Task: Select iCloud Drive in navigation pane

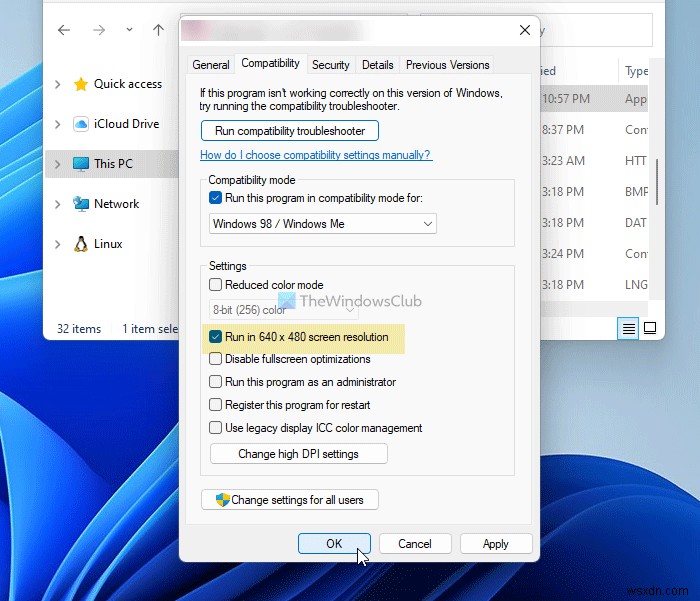Action: coord(126,124)
